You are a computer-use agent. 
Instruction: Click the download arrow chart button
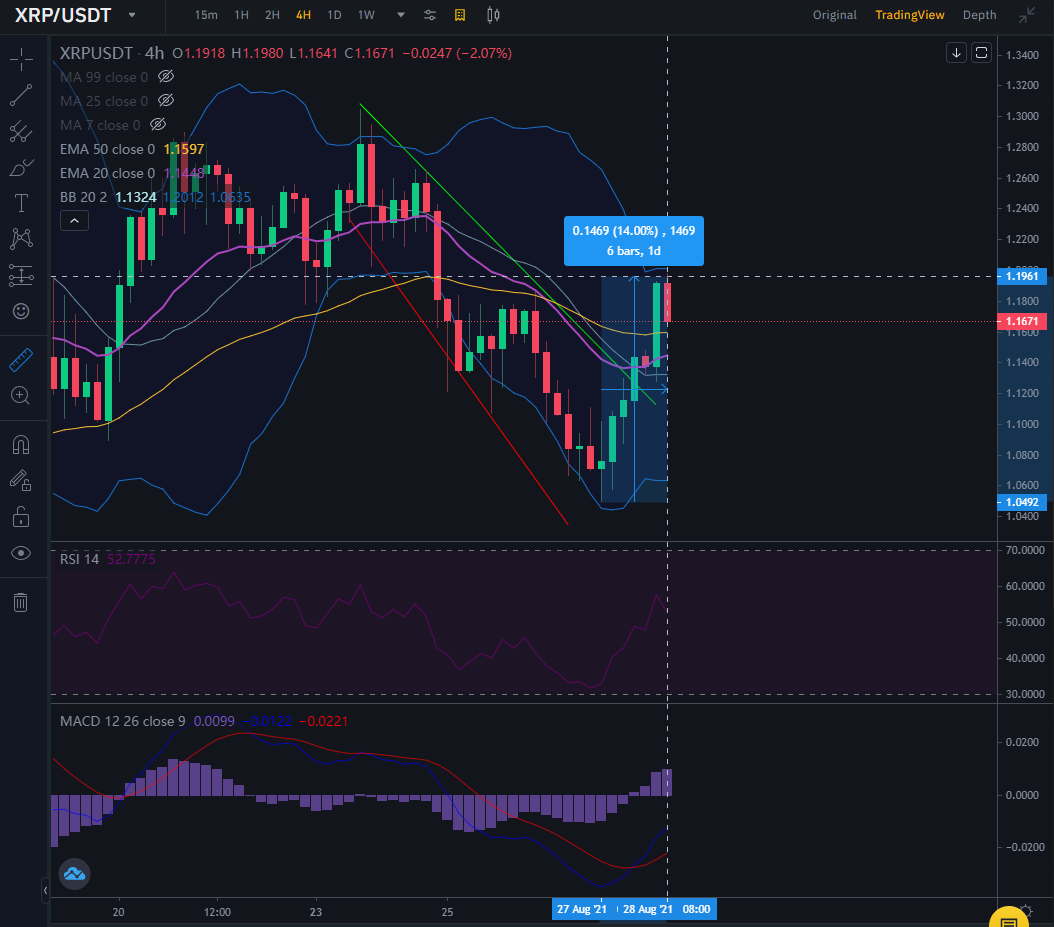tap(957, 52)
